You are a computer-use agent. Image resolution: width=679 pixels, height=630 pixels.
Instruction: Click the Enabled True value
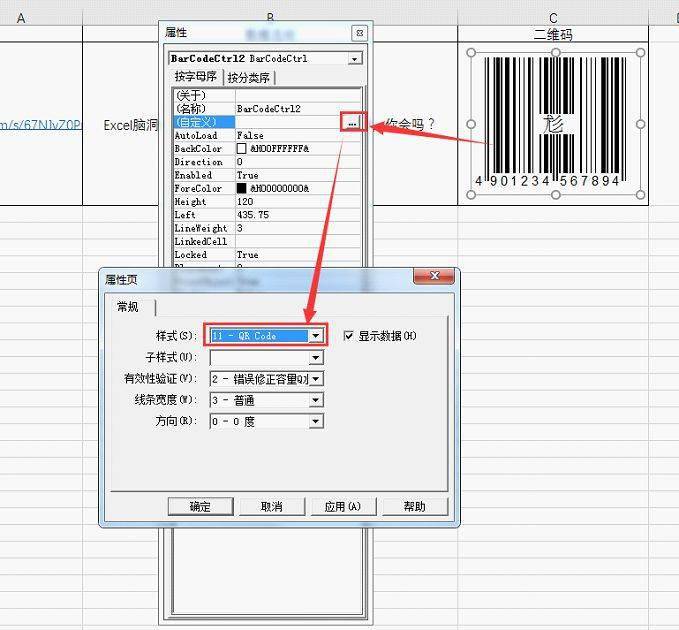coord(247,175)
